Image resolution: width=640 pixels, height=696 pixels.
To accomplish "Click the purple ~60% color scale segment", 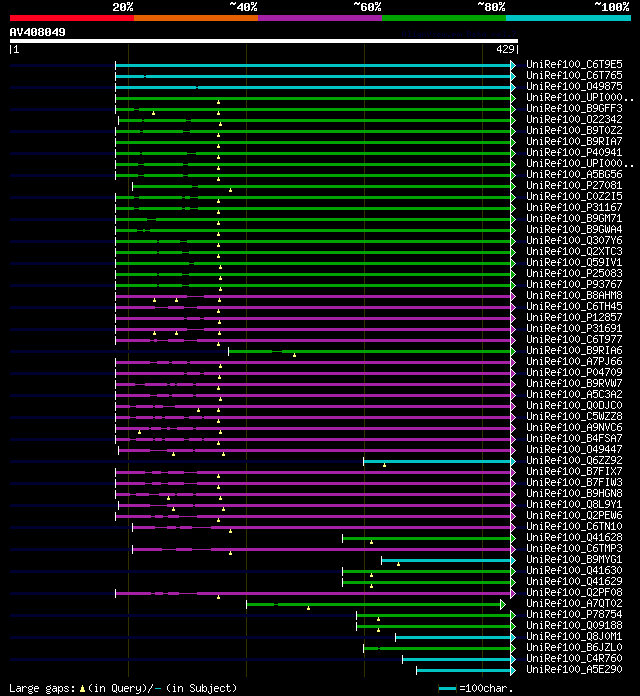I will point(320,18).
